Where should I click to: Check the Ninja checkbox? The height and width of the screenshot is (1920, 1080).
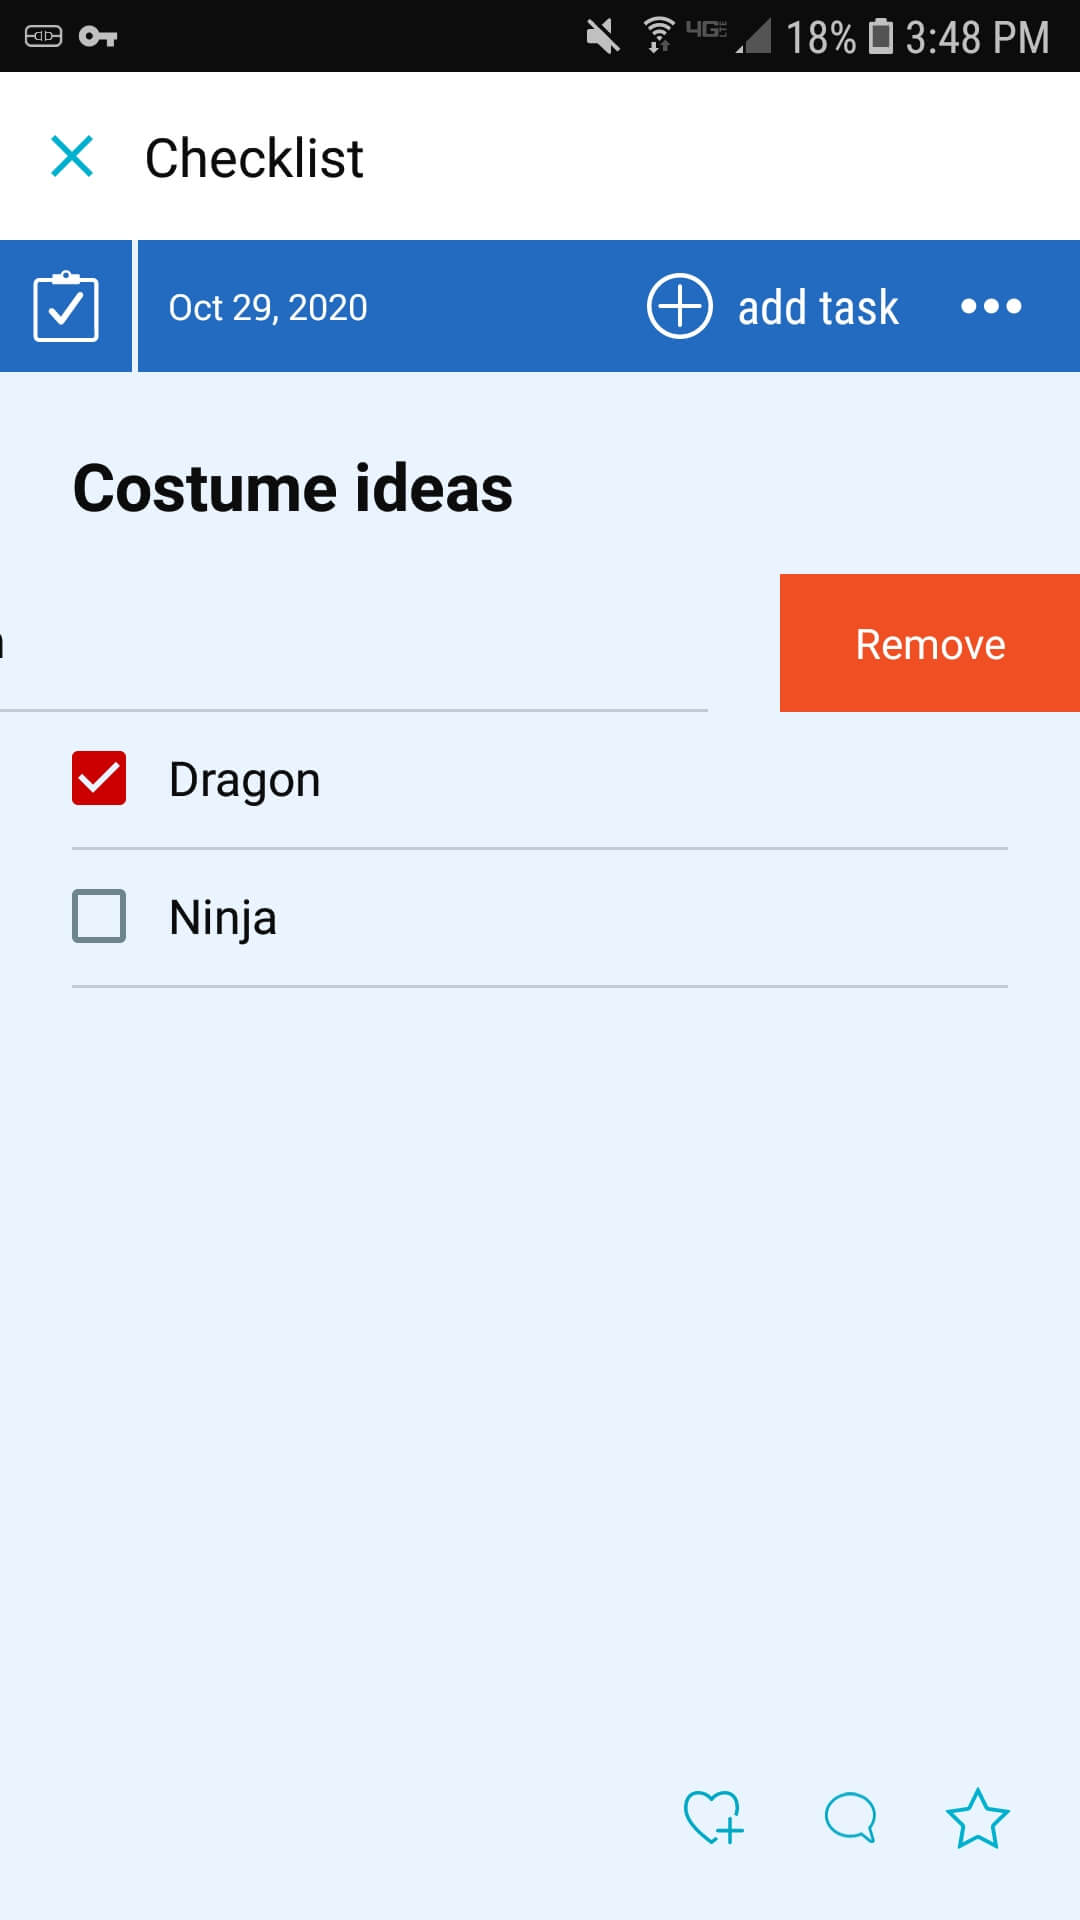point(99,916)
